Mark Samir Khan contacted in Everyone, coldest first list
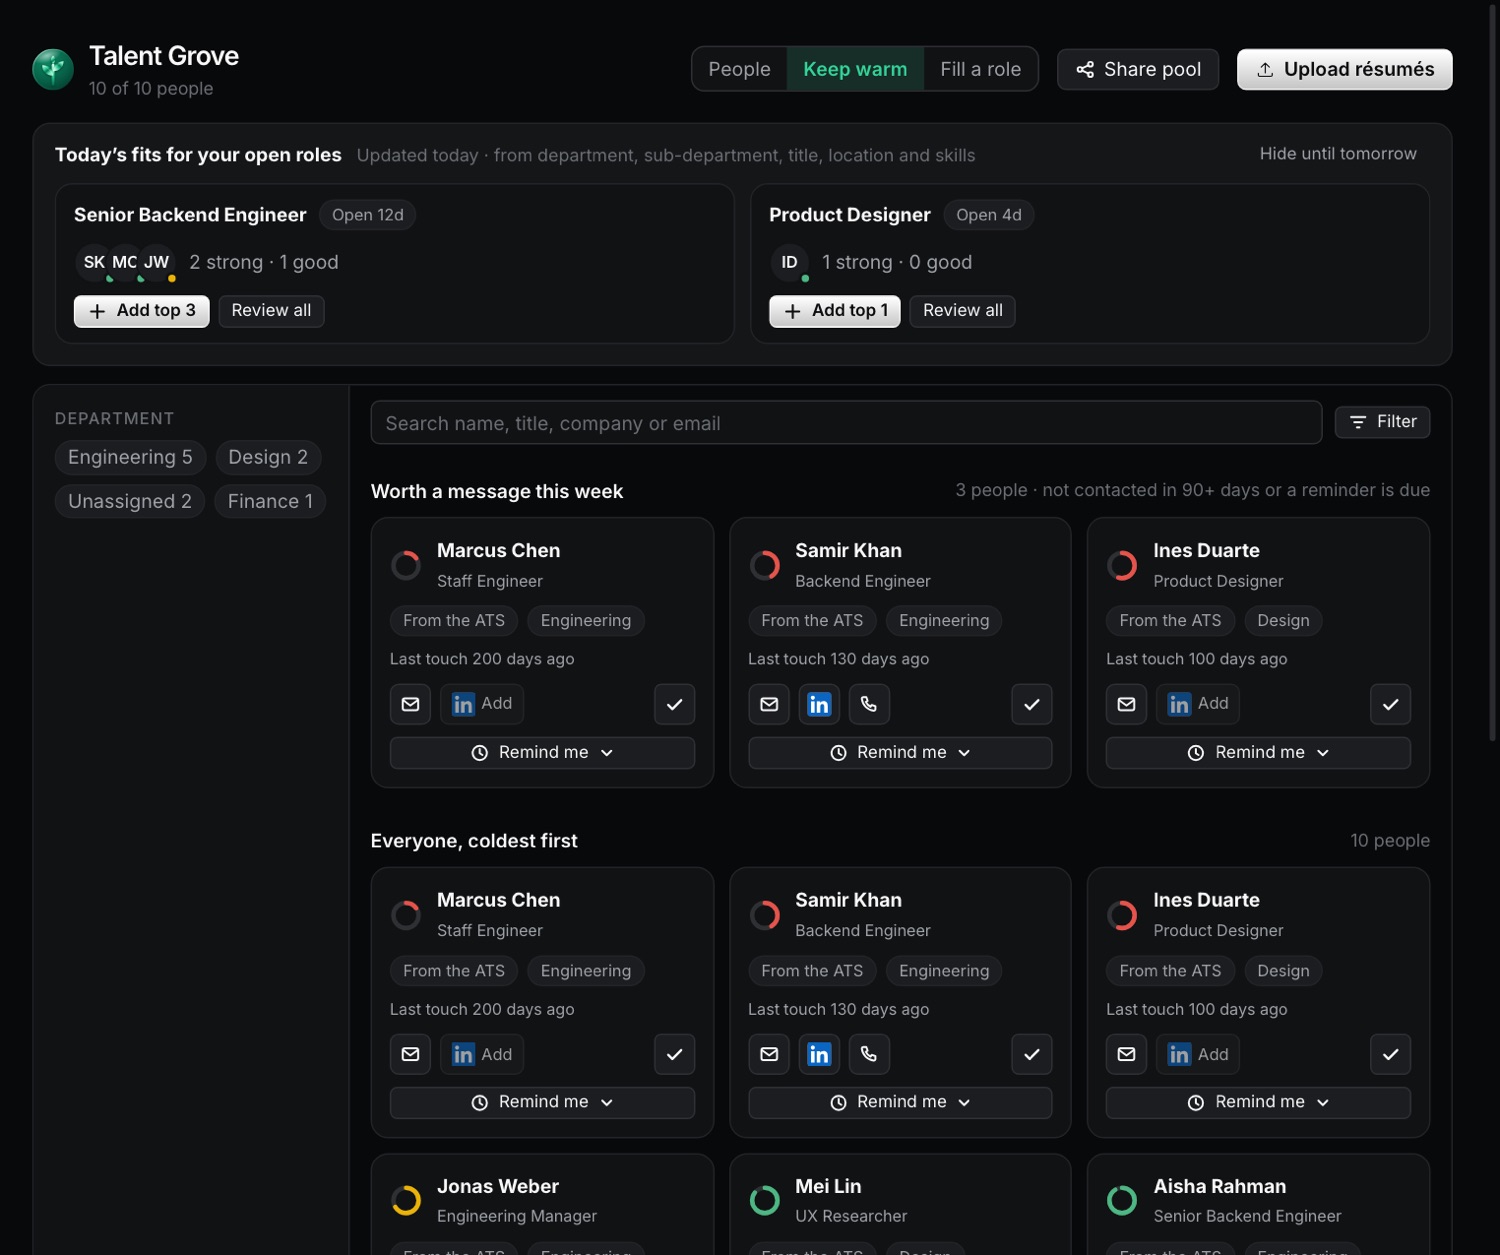1500x1255 pixels. pos(1032,1054)
